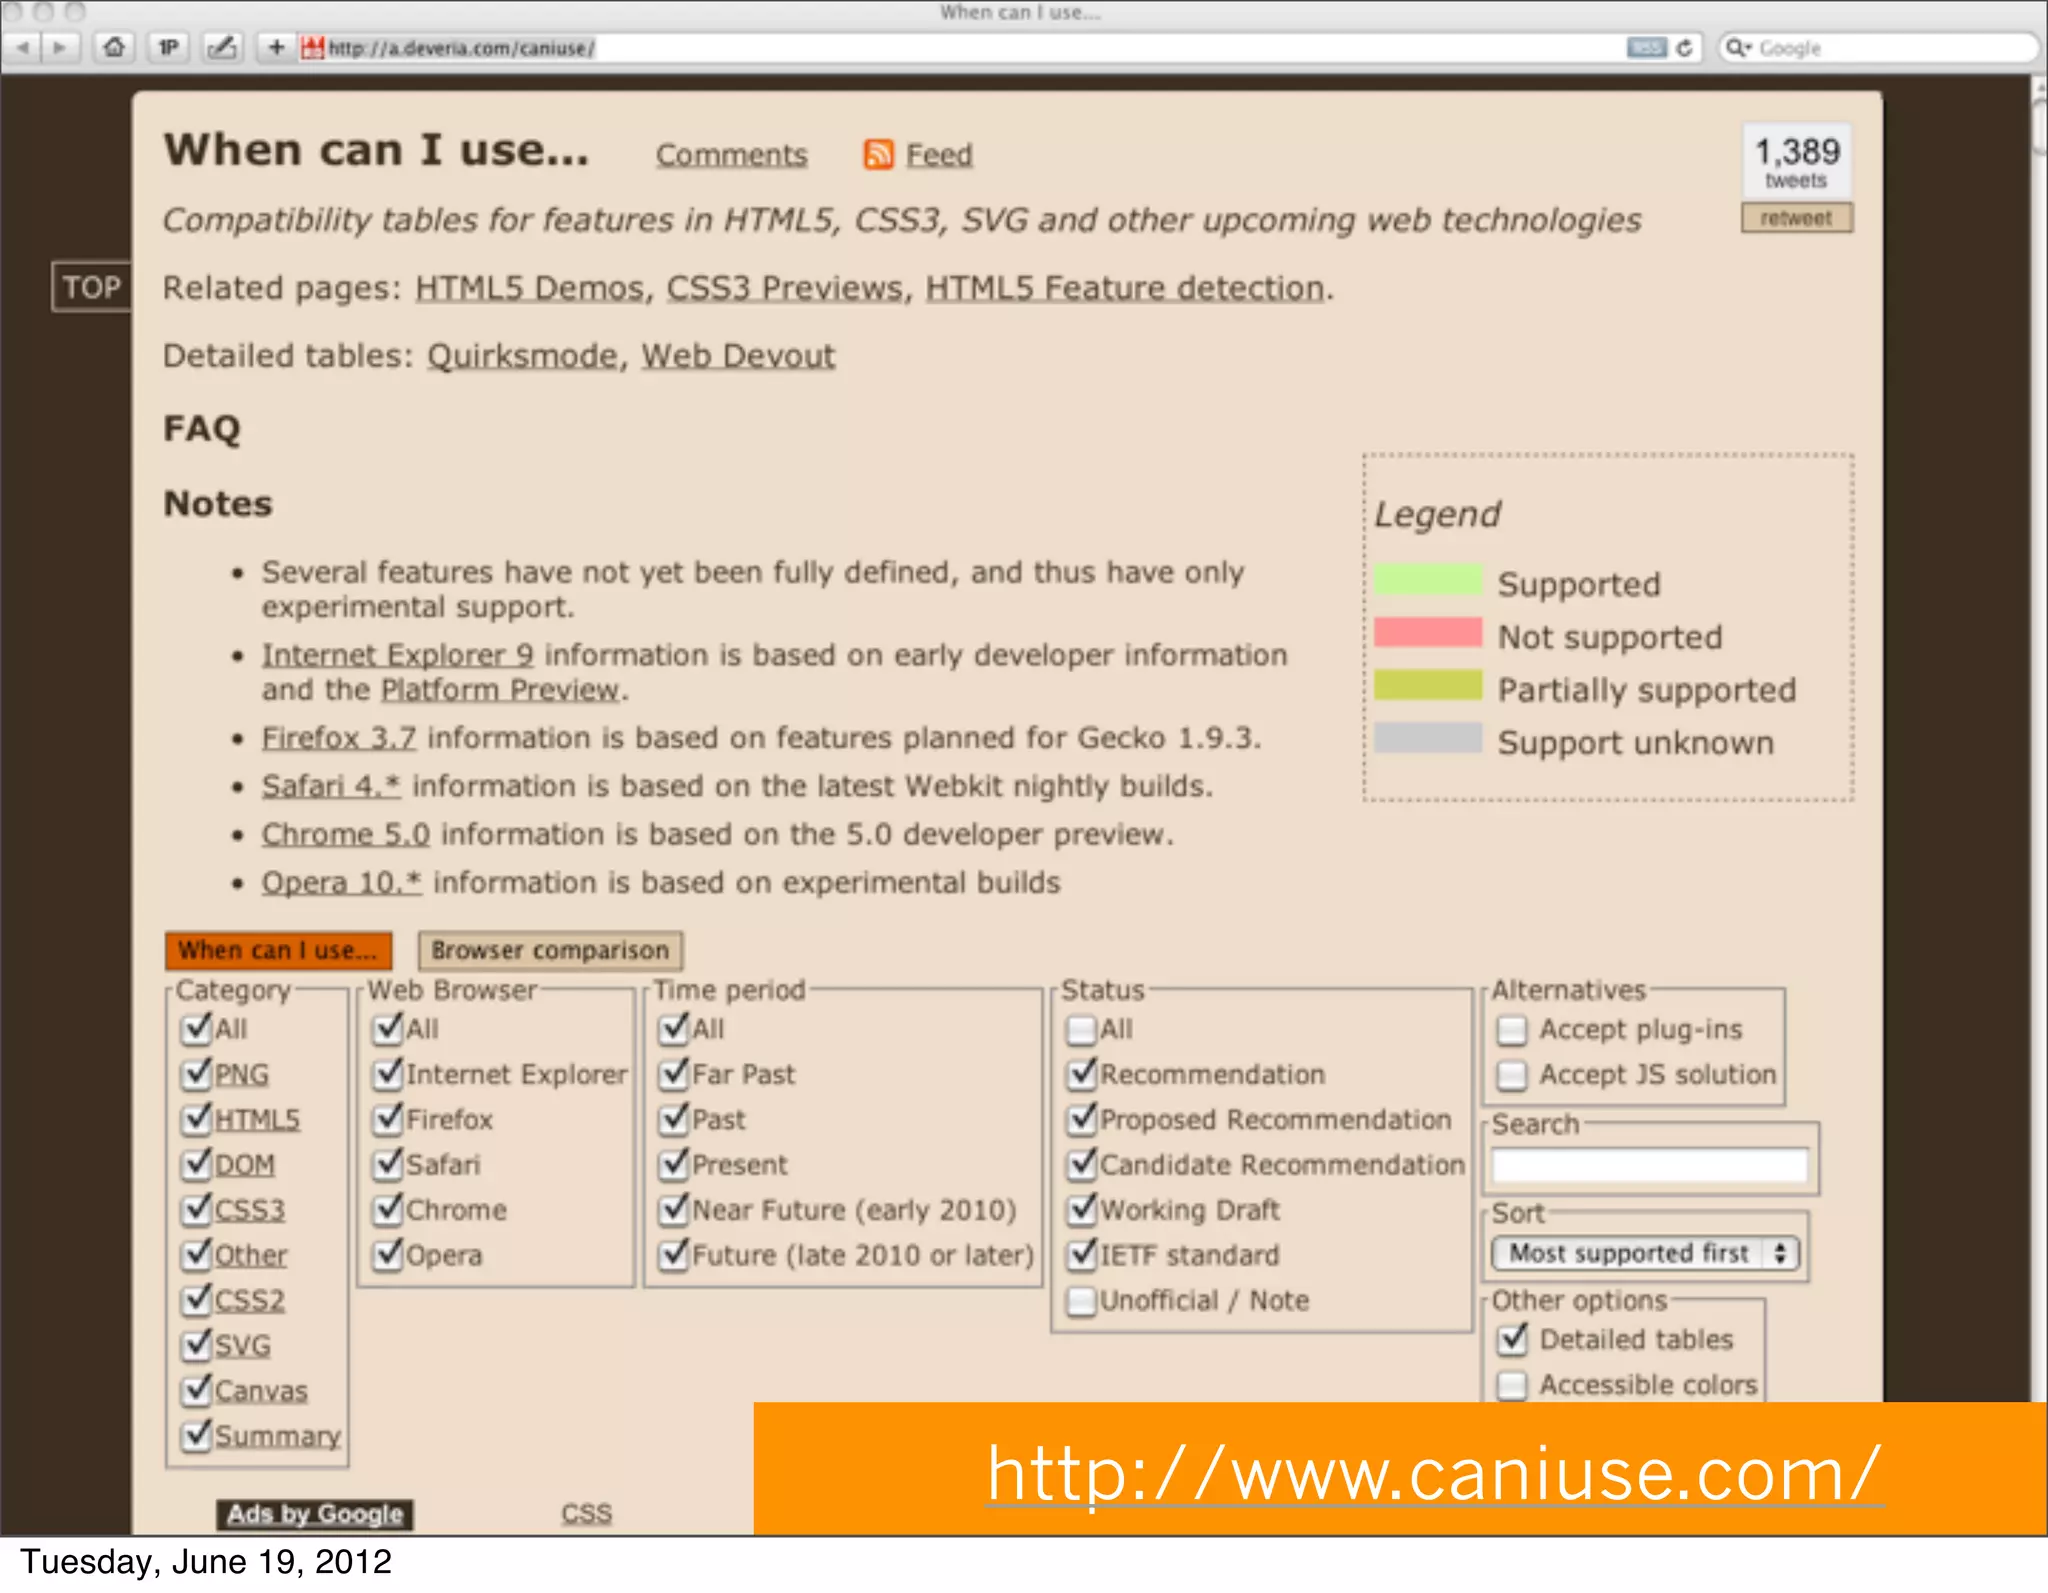The height and width of the screenshot is (1593, 2048).
Task: Click the browser back arrow button
Action: 22,48
